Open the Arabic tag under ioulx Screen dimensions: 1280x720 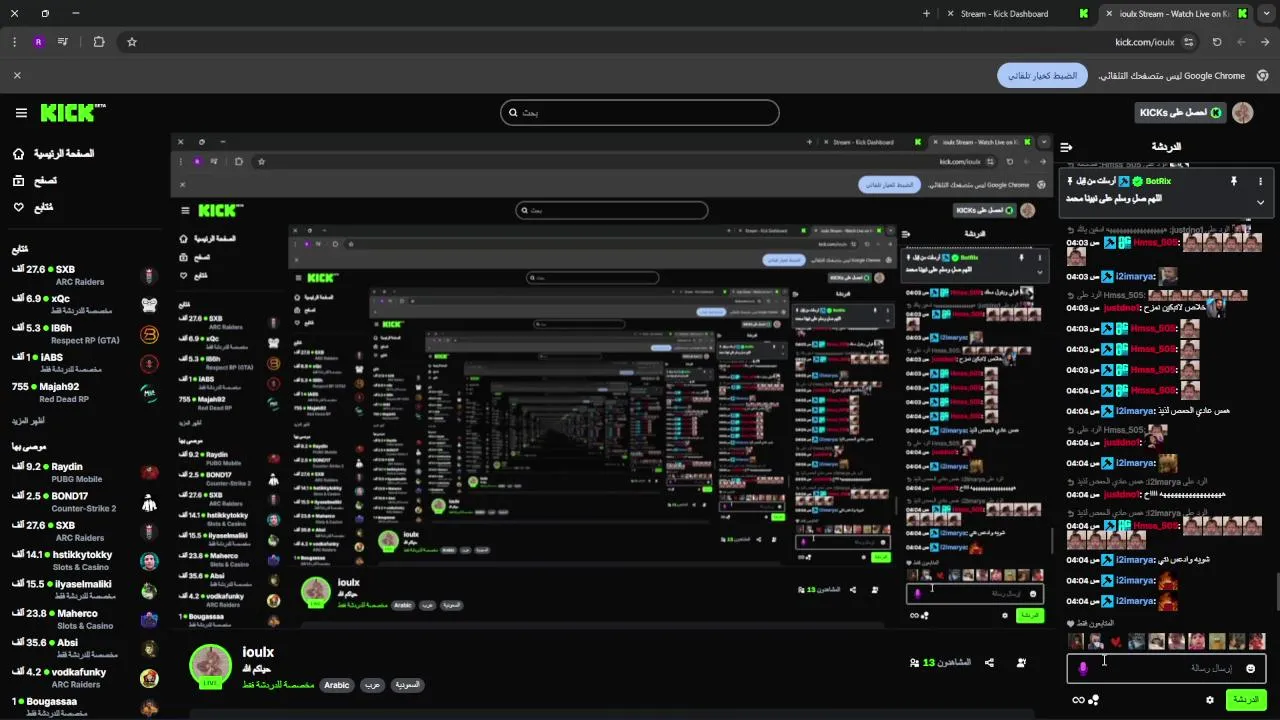click(337, 685)
